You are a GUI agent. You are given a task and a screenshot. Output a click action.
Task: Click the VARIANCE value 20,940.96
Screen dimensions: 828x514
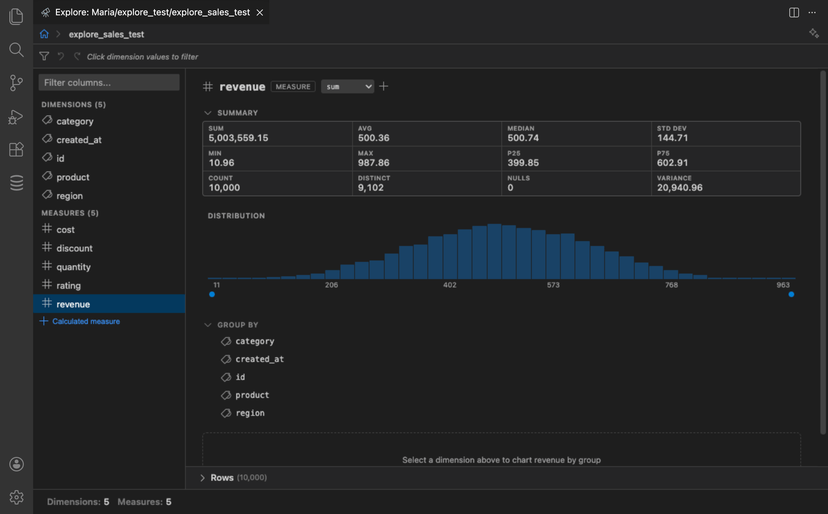point(680,188)
